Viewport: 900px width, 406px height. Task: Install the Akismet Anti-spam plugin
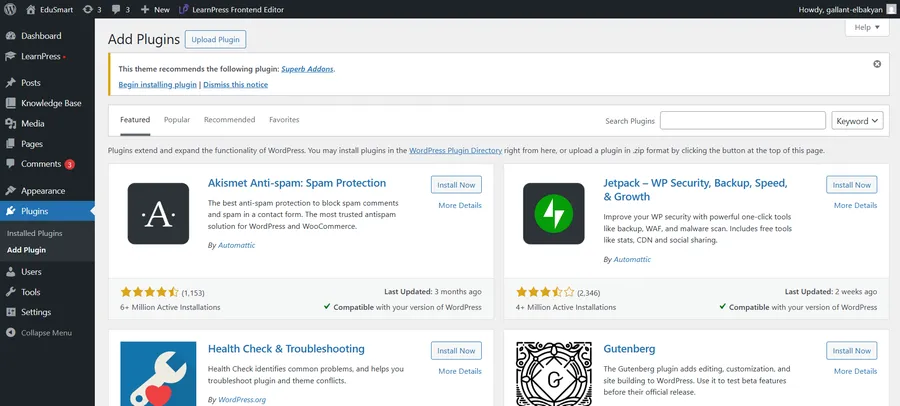click(x=456, y=185)
